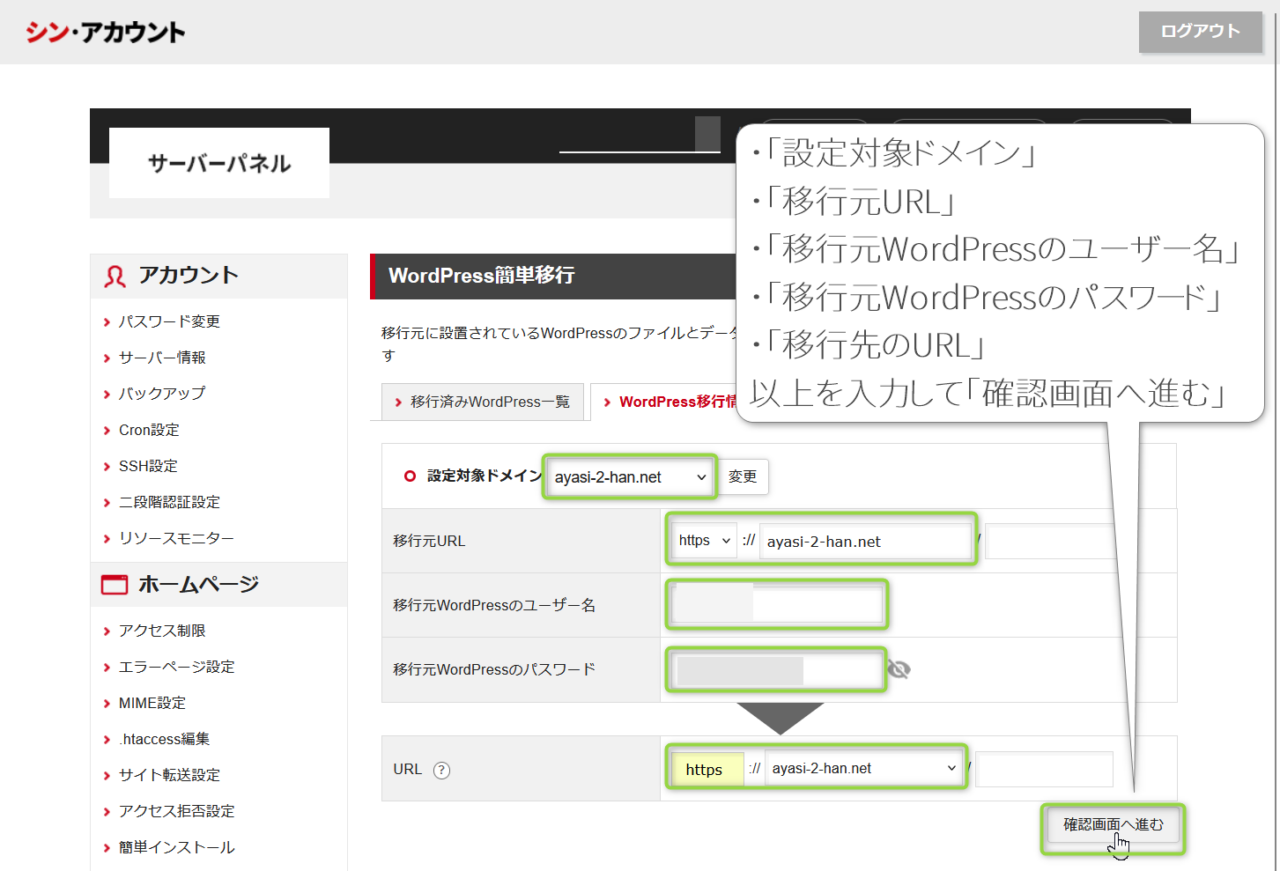
Task: Open リソースモニター in the sidebar
Action: [176, 538]
